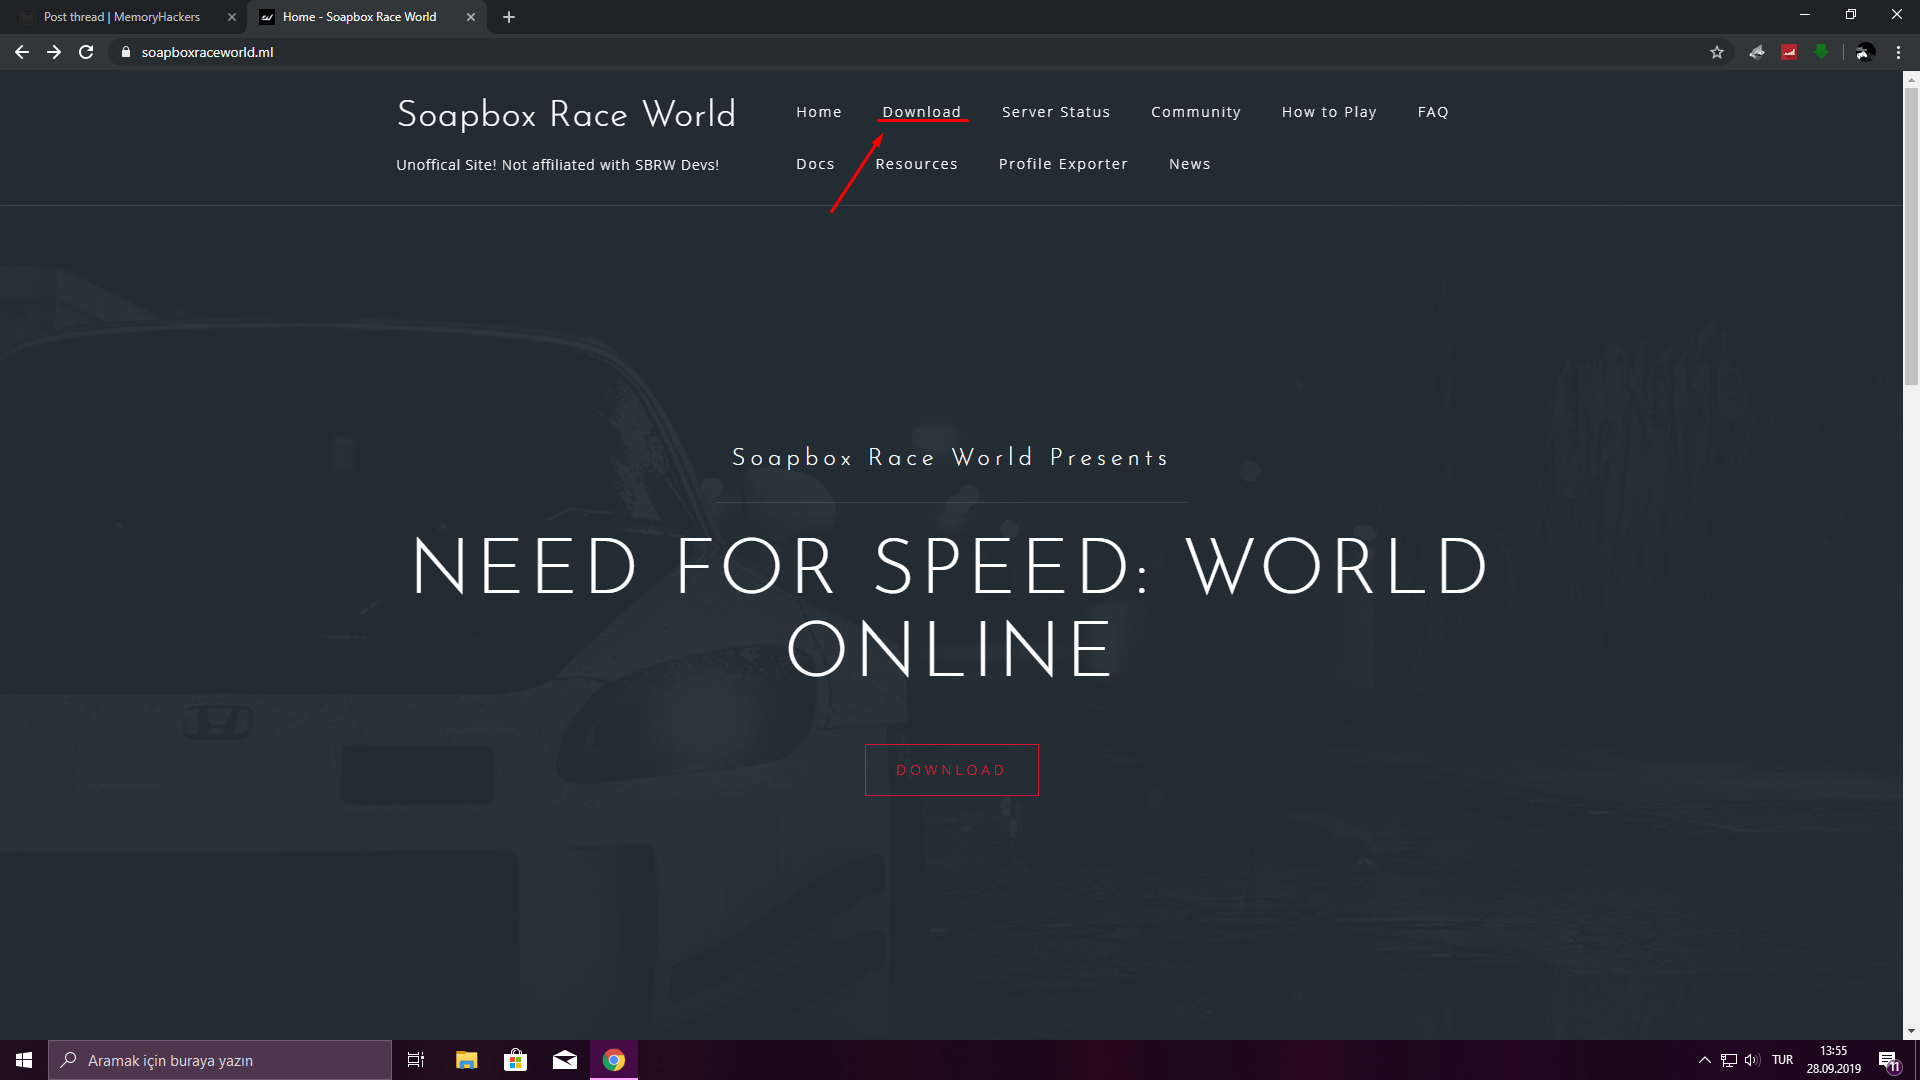Go forward using the browser forward arrow
The image size is (1920, 1080).
click(54, 52)
